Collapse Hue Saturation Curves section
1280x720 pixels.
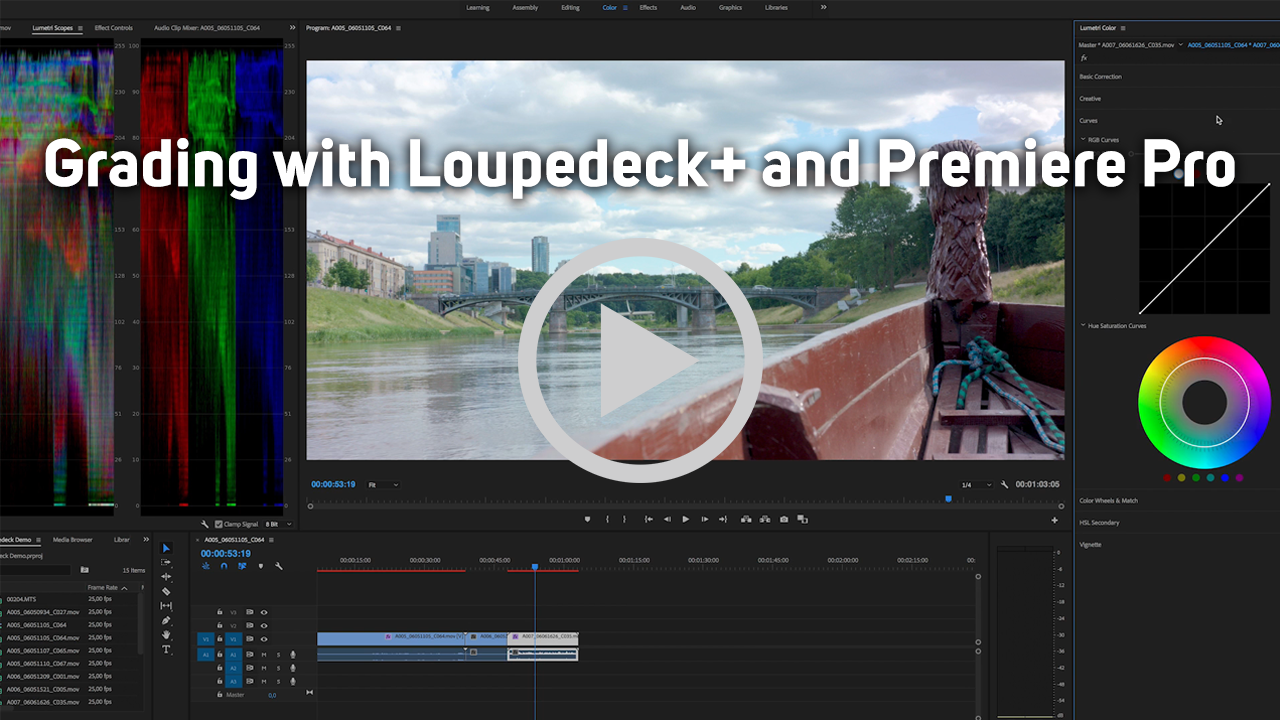(x=1083, y=326)
